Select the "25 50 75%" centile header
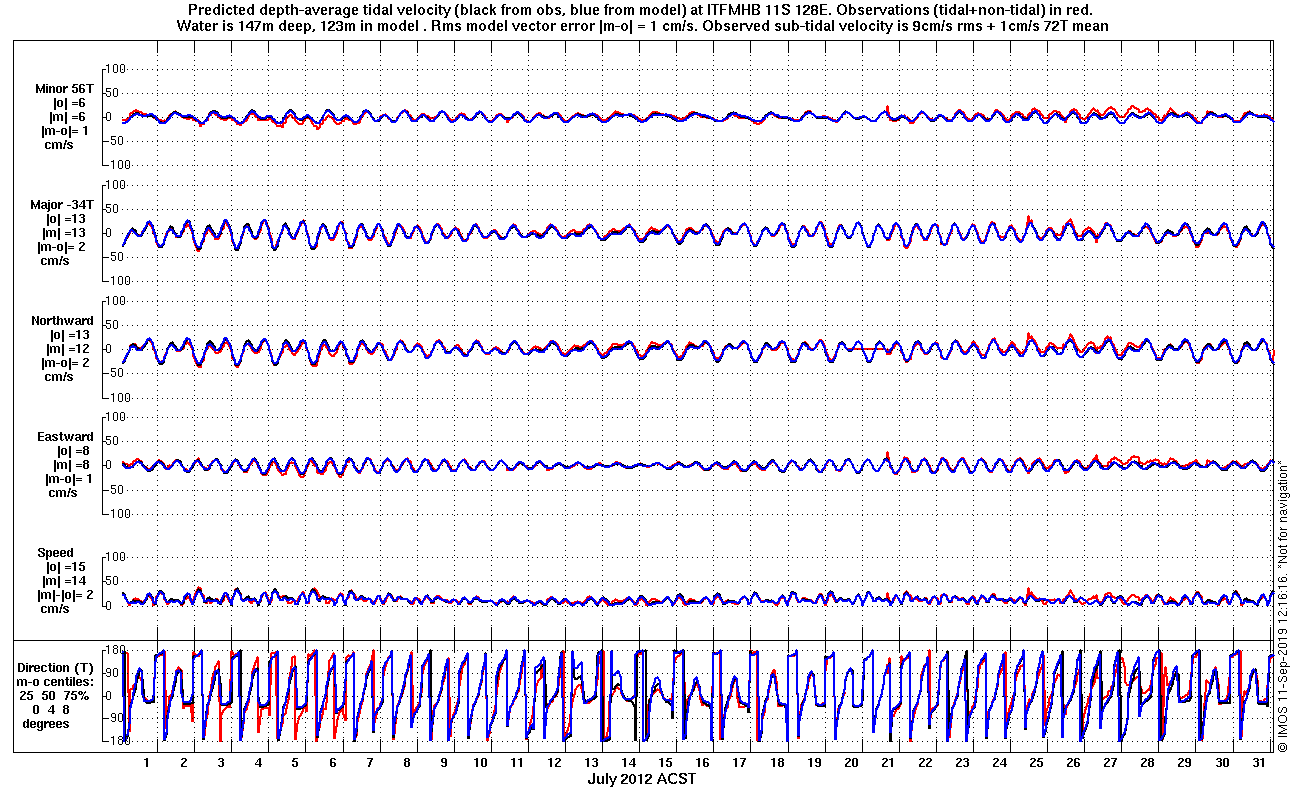This screenshot has width=1300, height=800. tap(56, 695)
